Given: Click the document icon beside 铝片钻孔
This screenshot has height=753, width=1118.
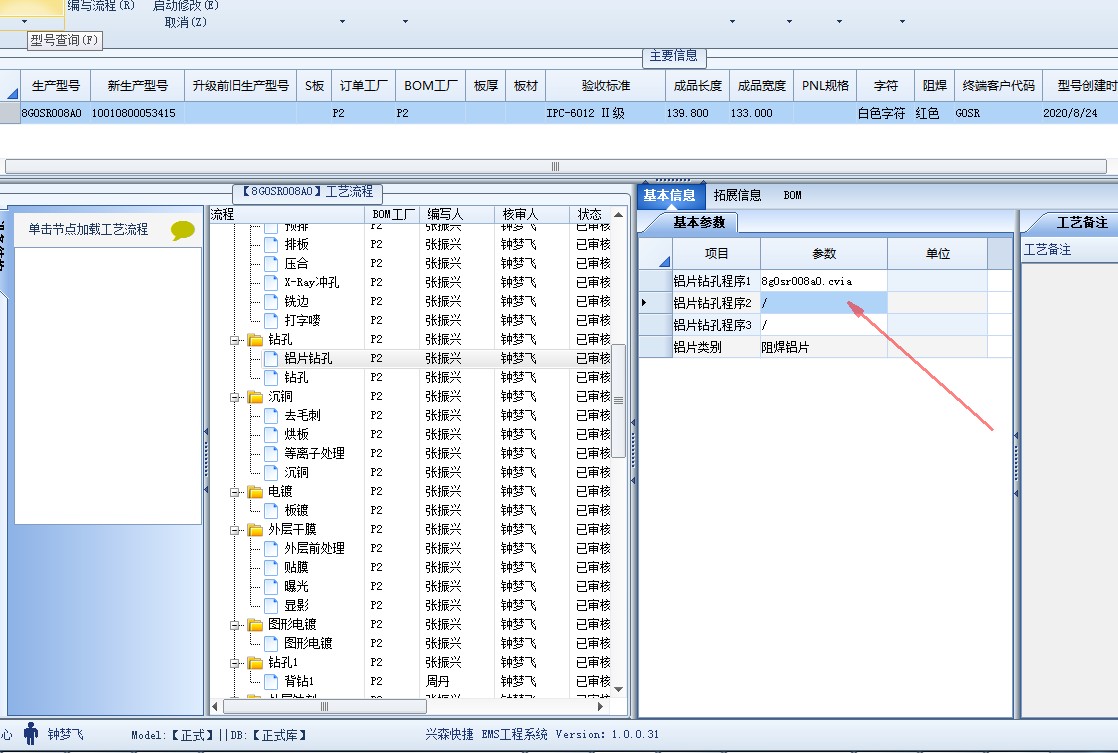Looking at the screenshot, I should (x=271, y=358).
